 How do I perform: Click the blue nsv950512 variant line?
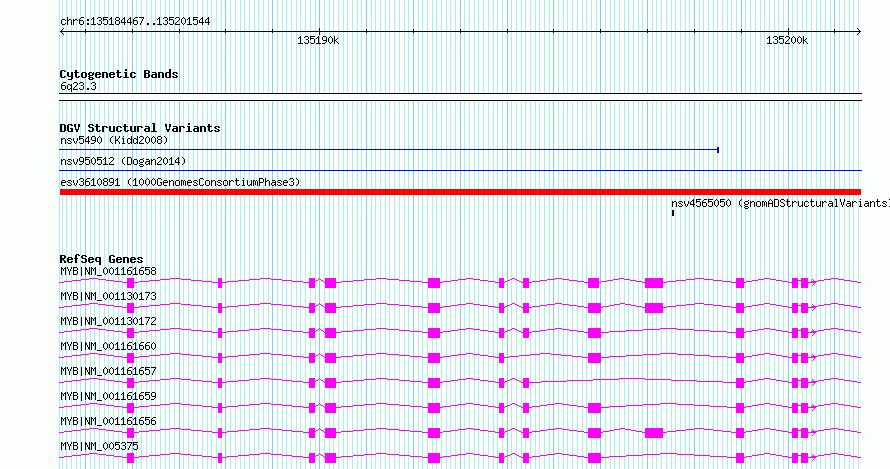pyautogui.click(x=460, y=170)
